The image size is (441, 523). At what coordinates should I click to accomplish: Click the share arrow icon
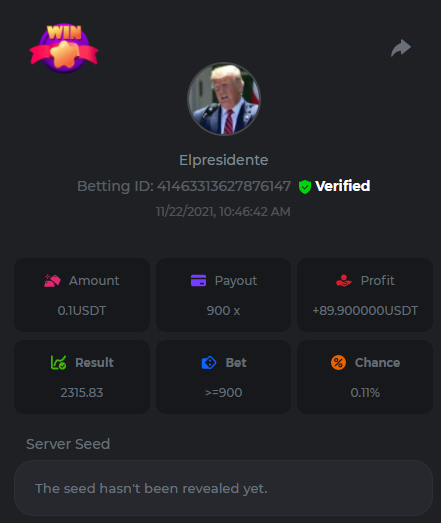(x=401, y=48)
